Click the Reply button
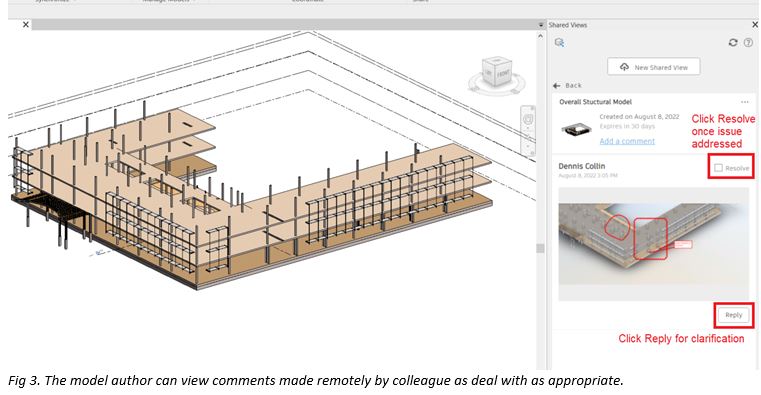761x395 pixels. pyautogui.click(x=733, y=315)
